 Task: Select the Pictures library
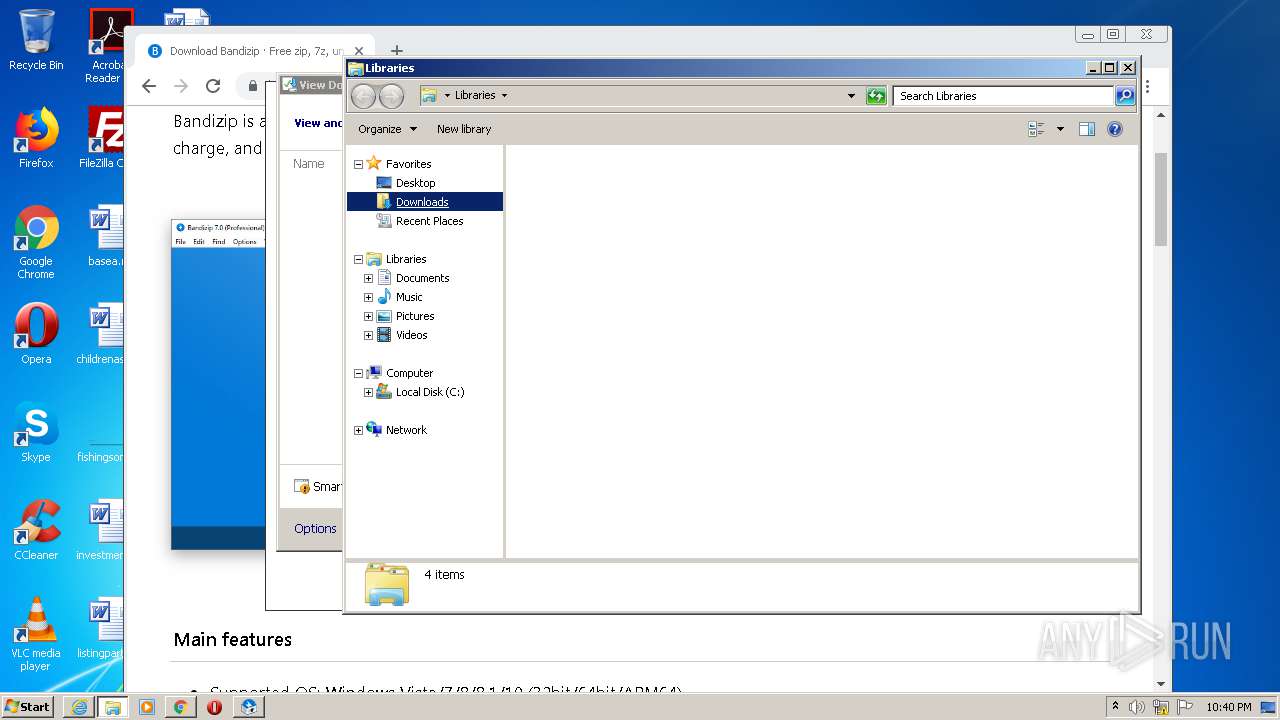tap(415, 316)
